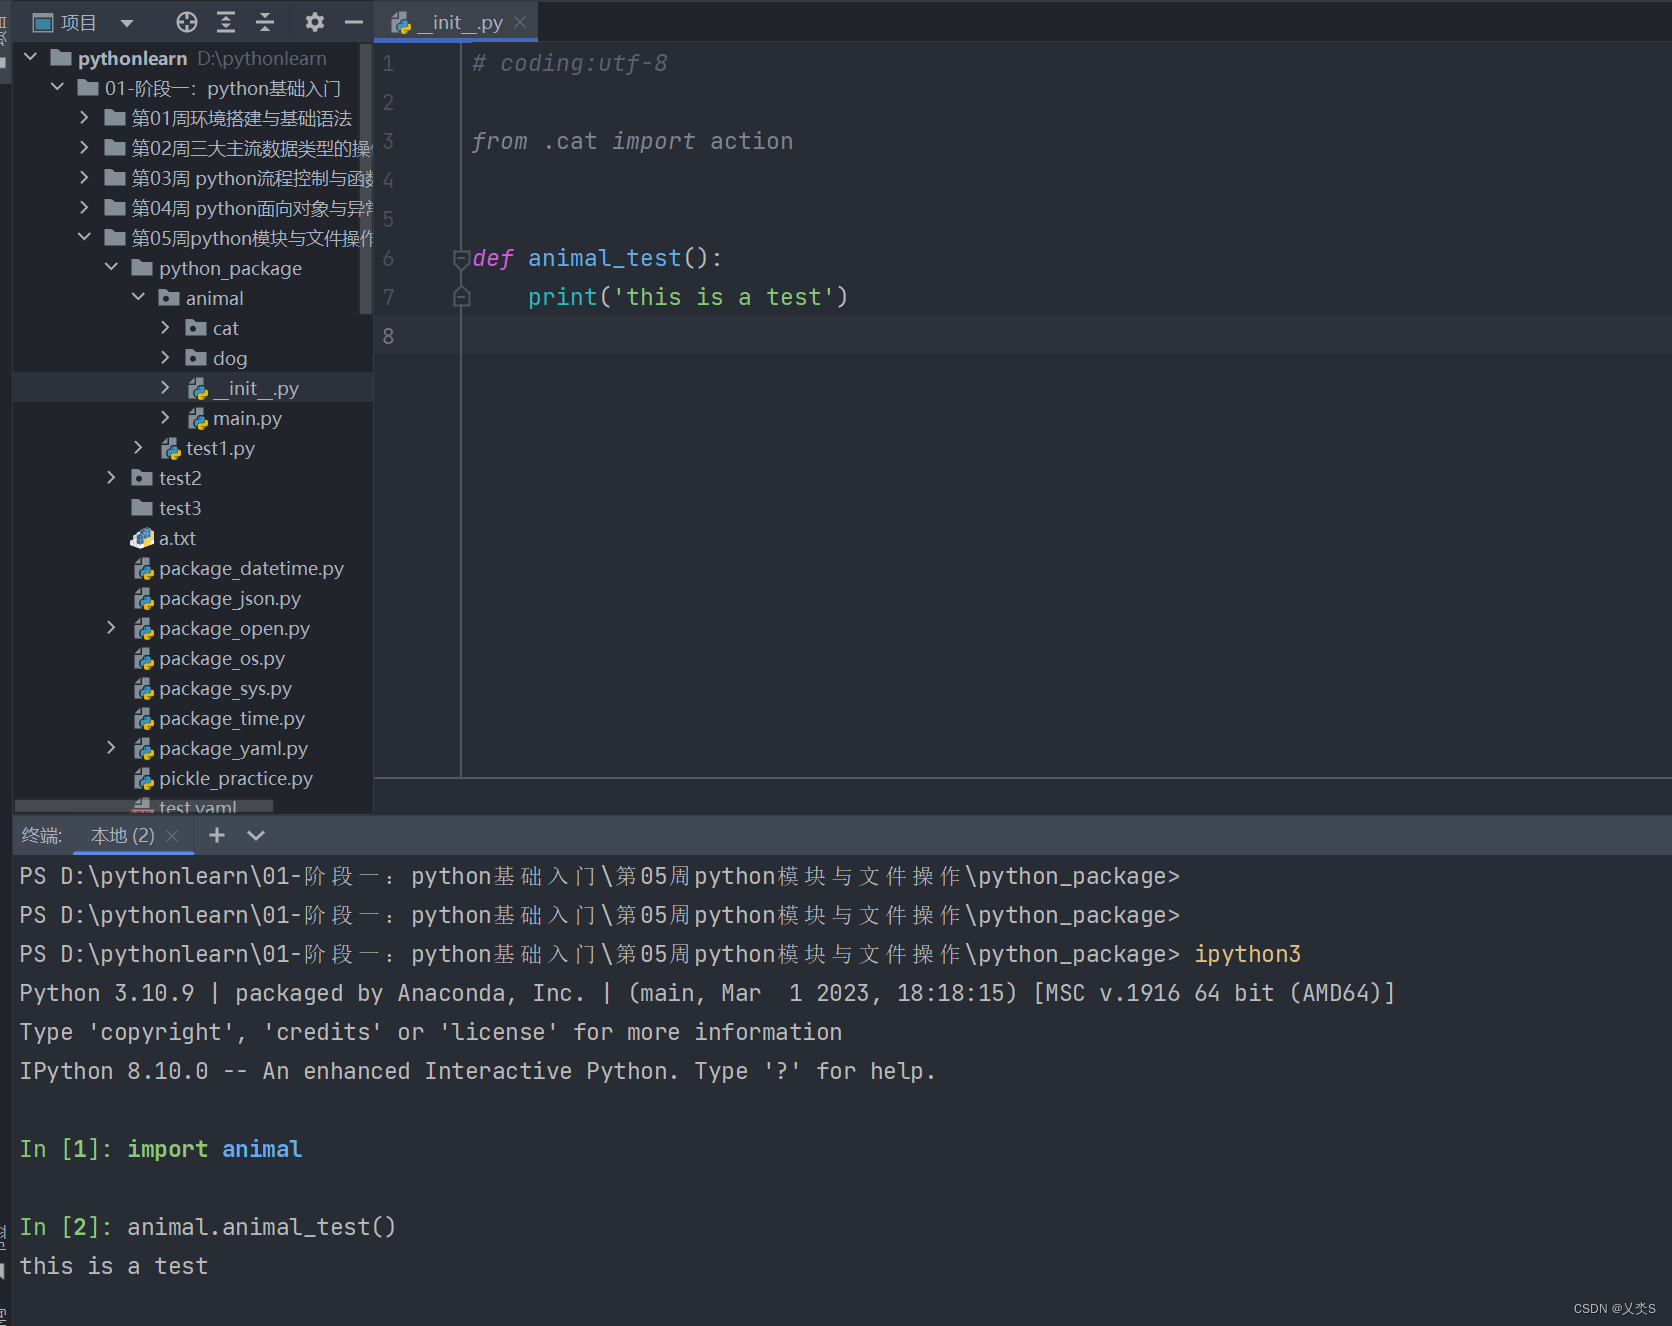Expand the 第01周环境搭建与基础语法 folder
Image resolution: width=1672 pixels, height=1326 pixels.
[85, 118]
